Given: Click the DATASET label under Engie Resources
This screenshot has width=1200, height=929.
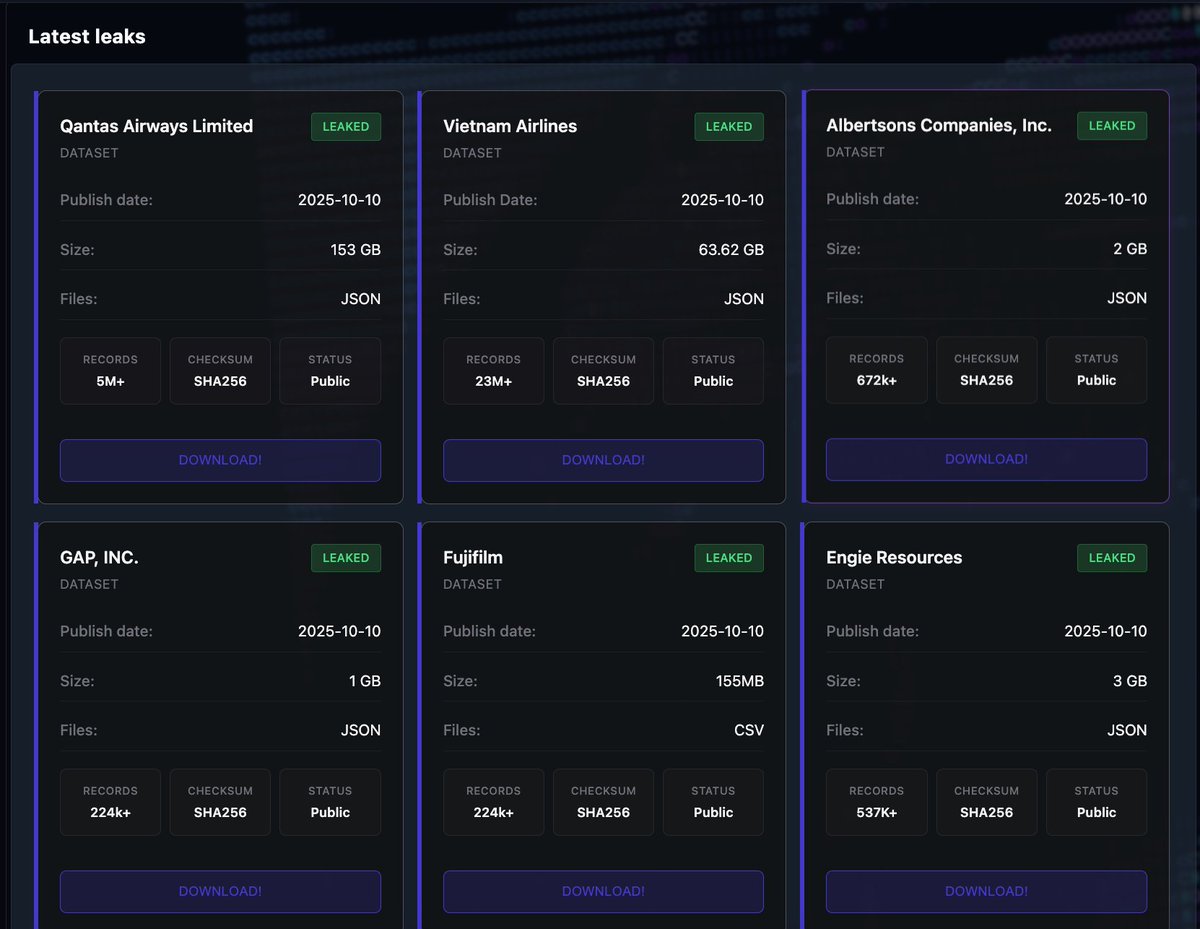Looking at the screenshot, I should coord(855,584).
